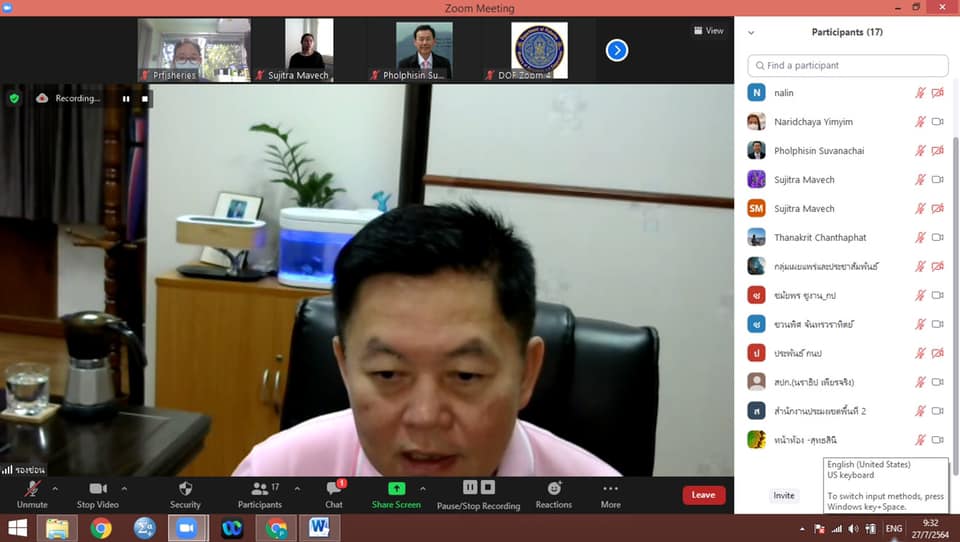Click the N avatar for nalin

point(756,92)
